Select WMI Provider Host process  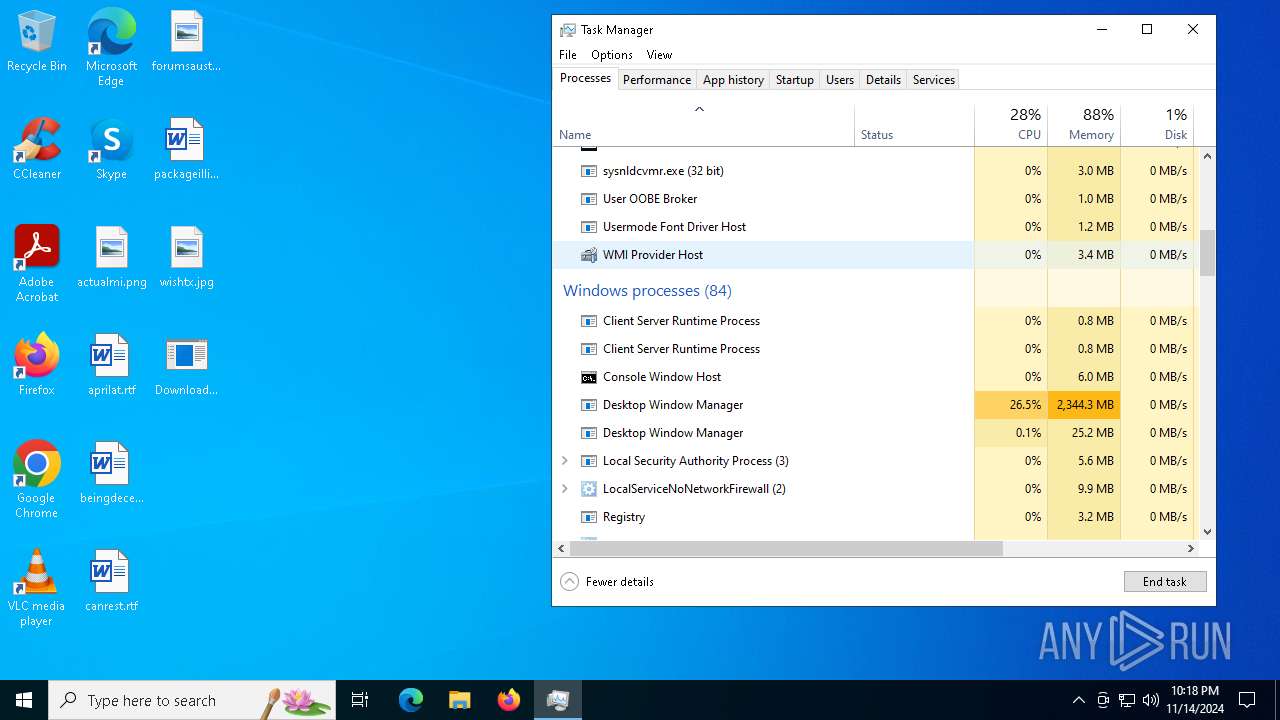(x=874, y=255)
